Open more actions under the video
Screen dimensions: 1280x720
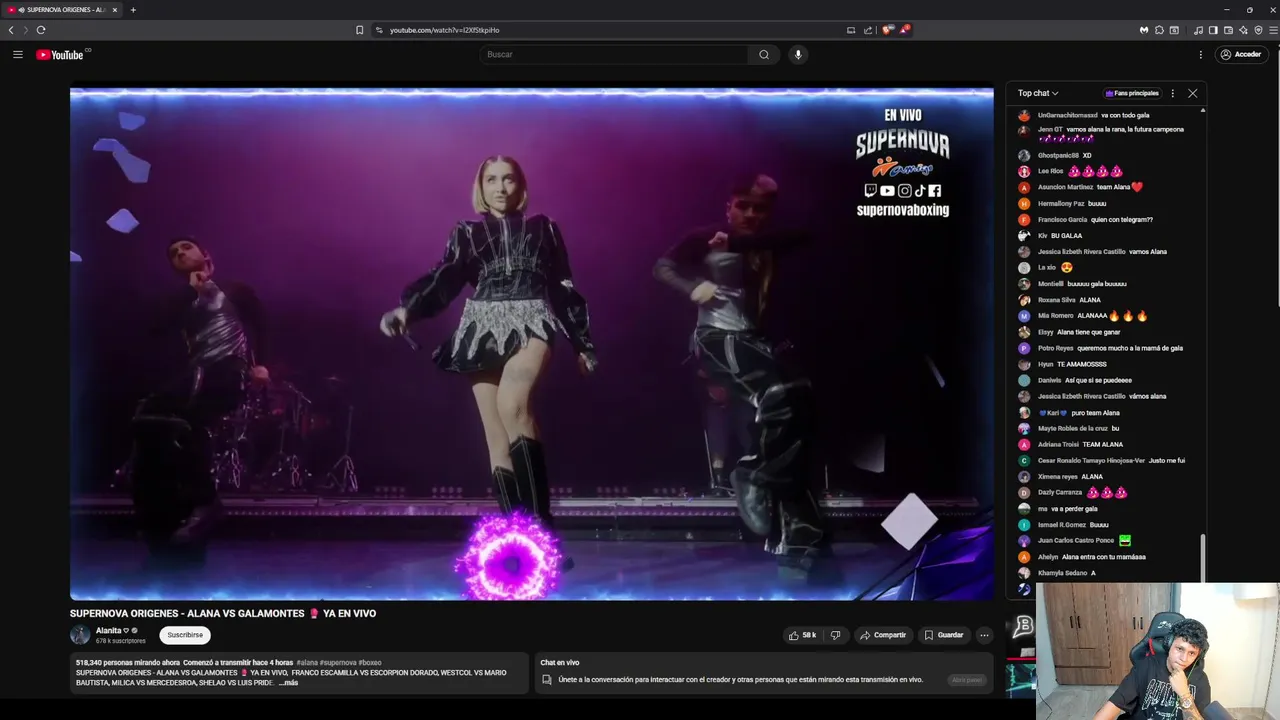[x=984, y=635]
